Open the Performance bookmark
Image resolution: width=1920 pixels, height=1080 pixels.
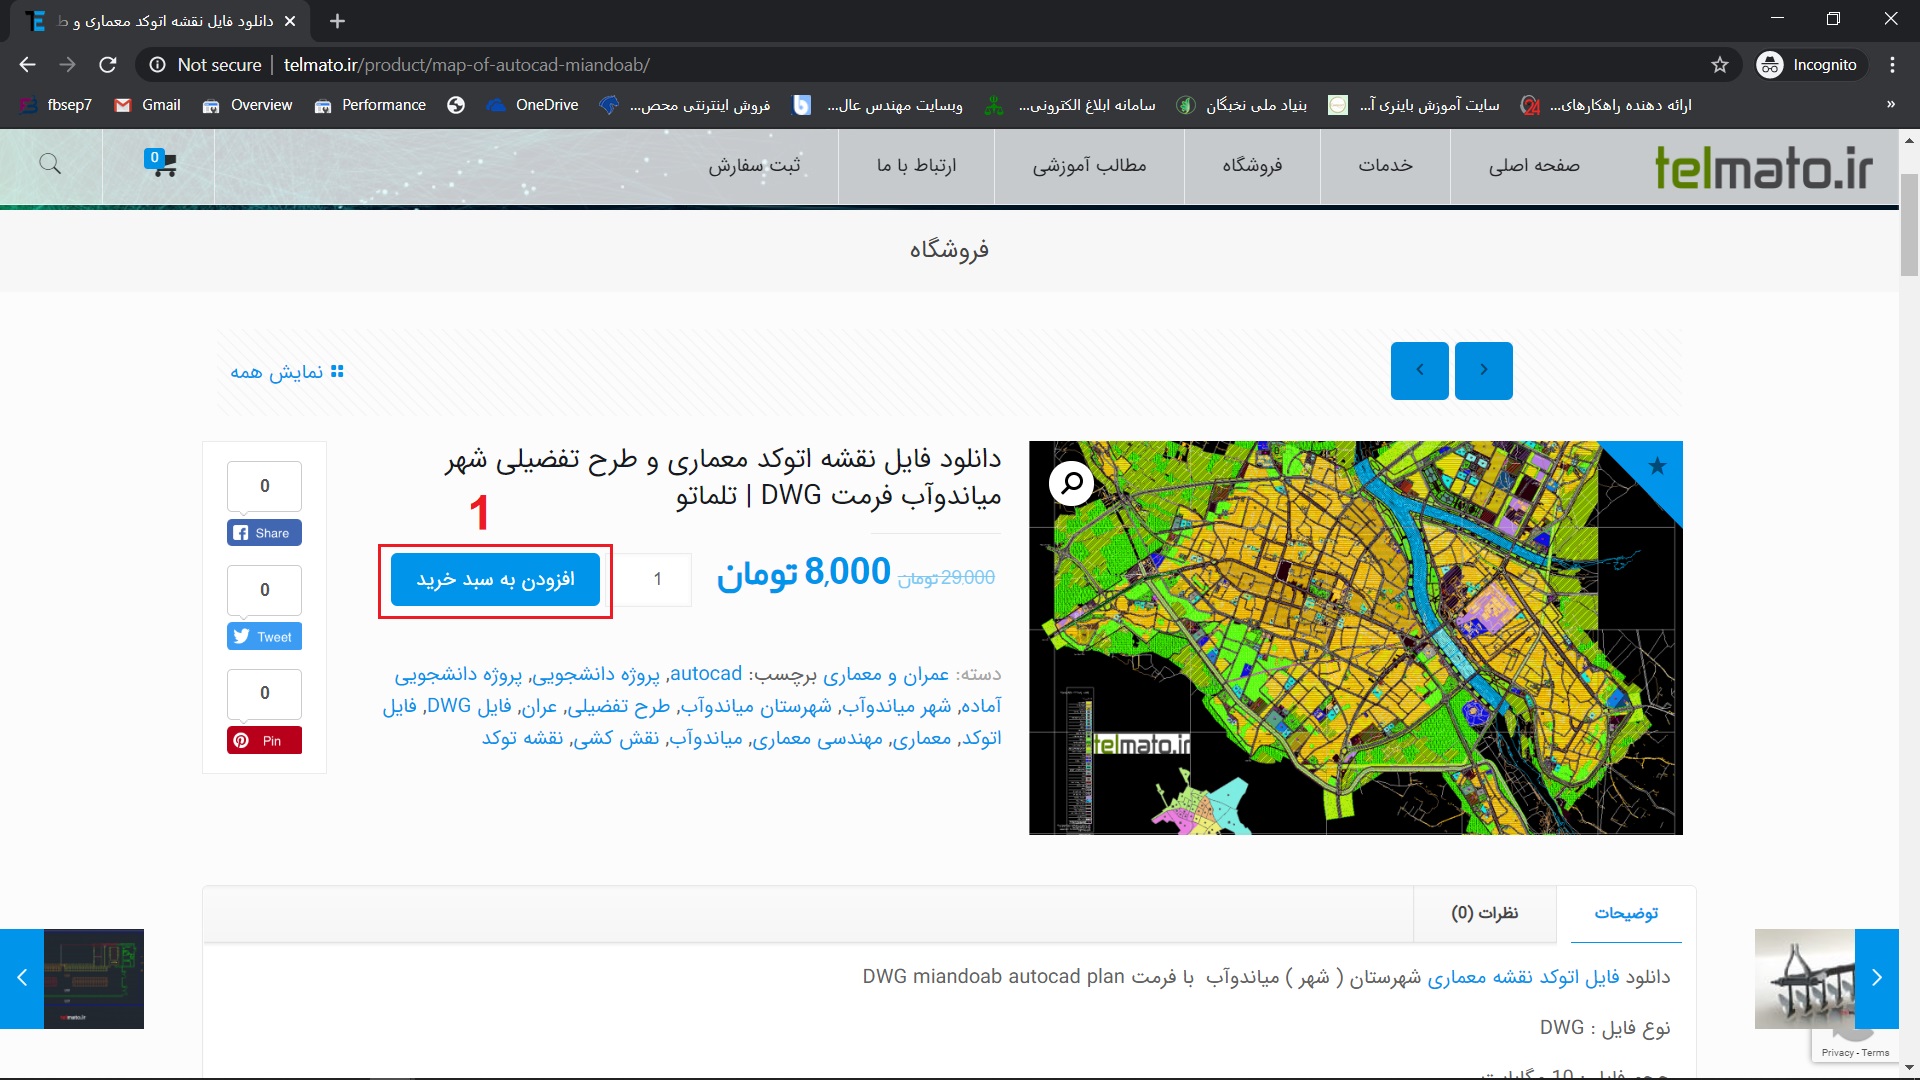pos(370,105)
